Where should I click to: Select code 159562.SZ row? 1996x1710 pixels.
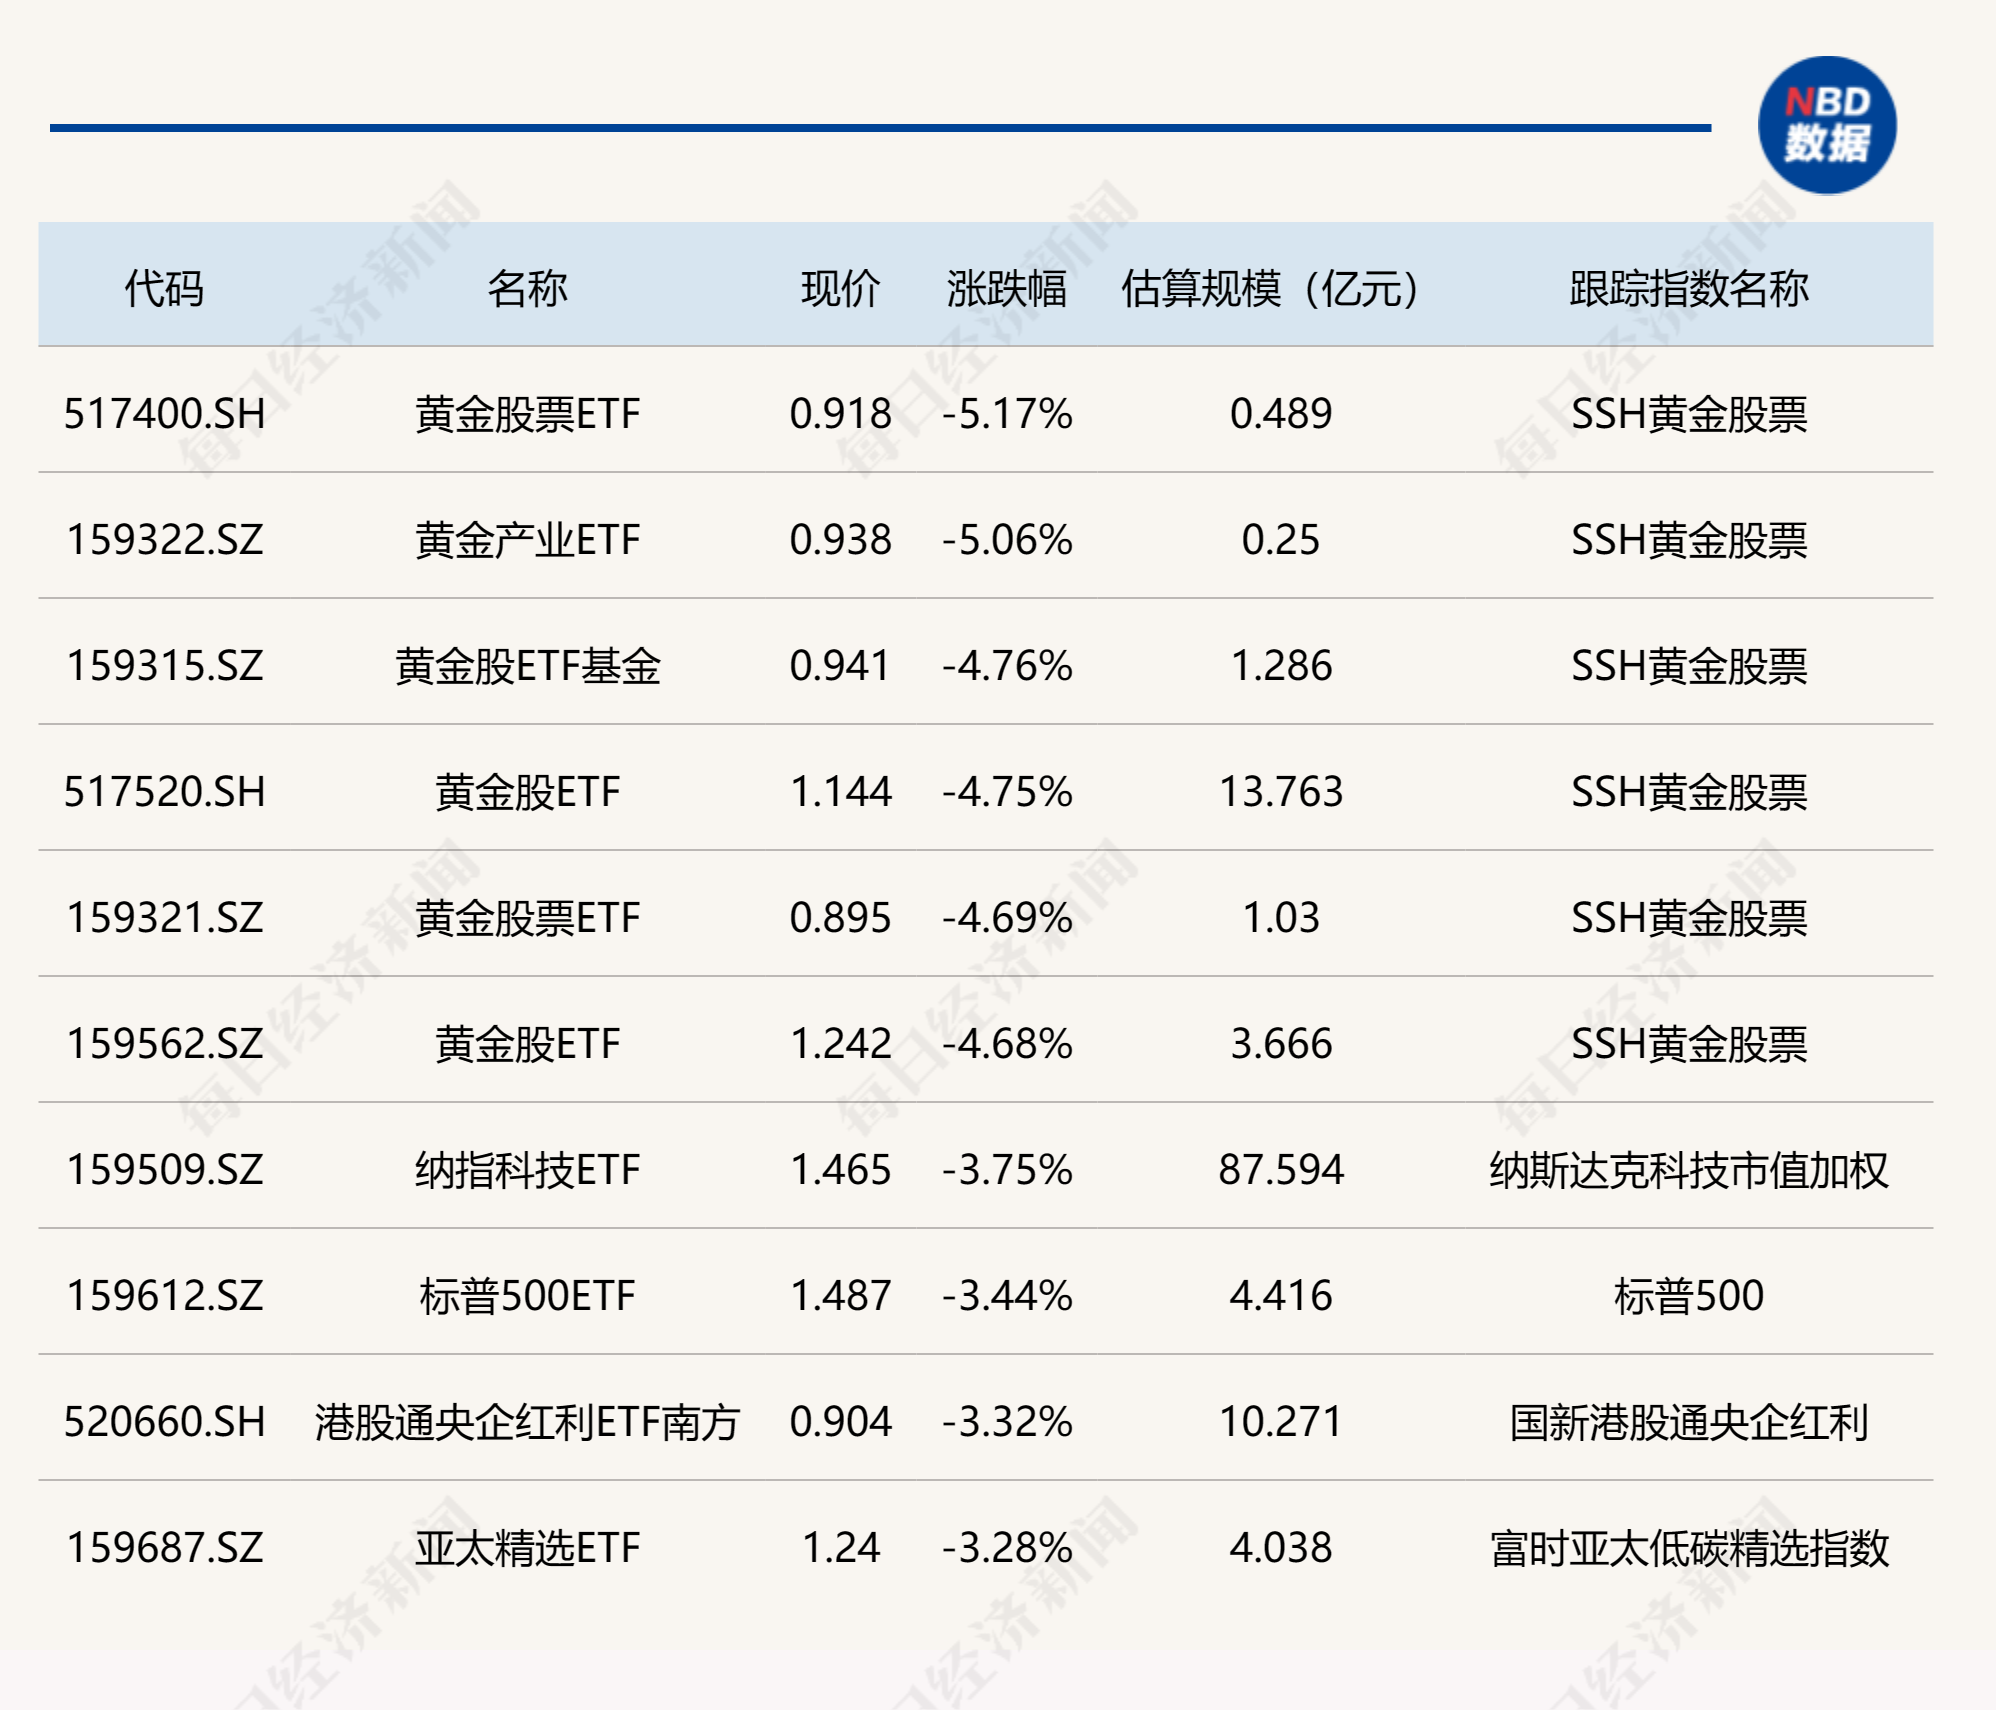(164, 1043)
